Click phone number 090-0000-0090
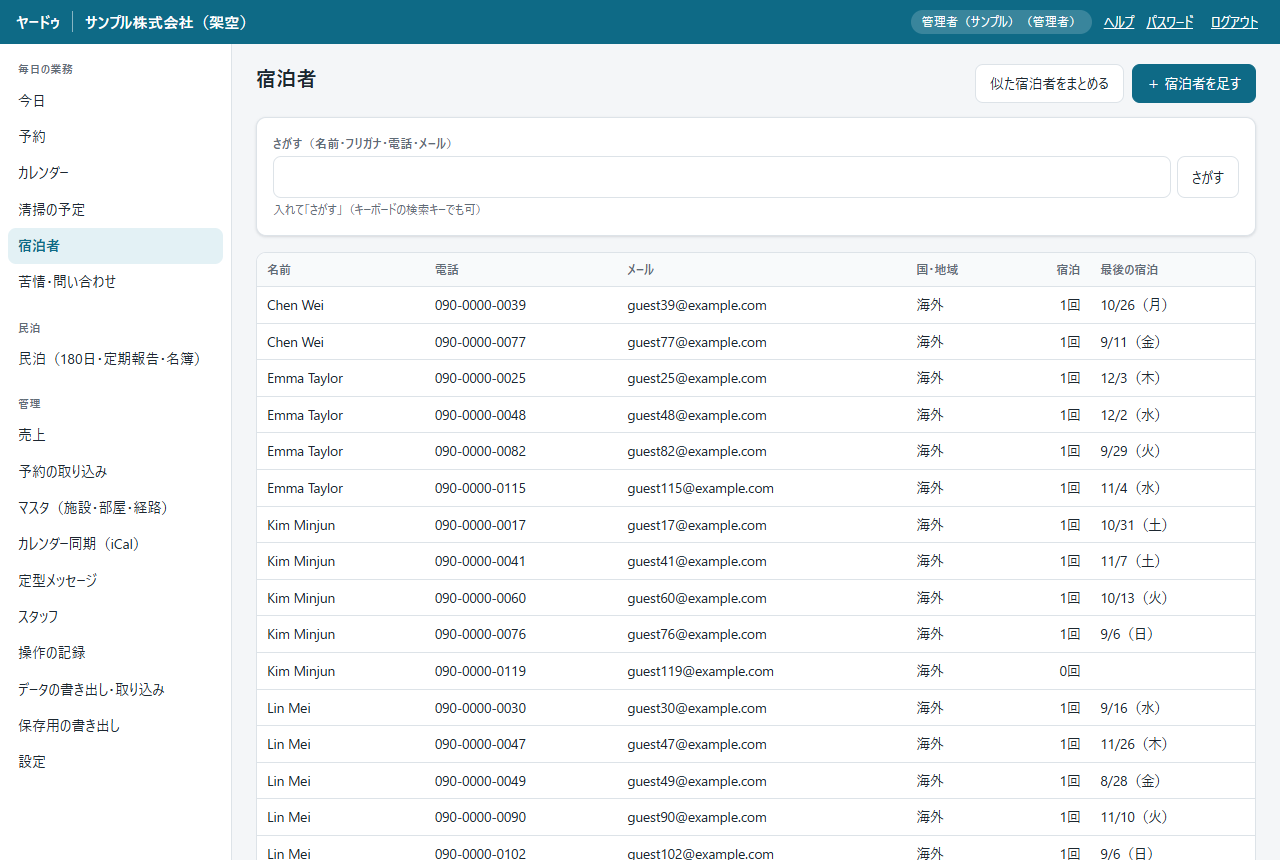The height and width of the screenshot is (860, 1280). click(x=480, y=817)
